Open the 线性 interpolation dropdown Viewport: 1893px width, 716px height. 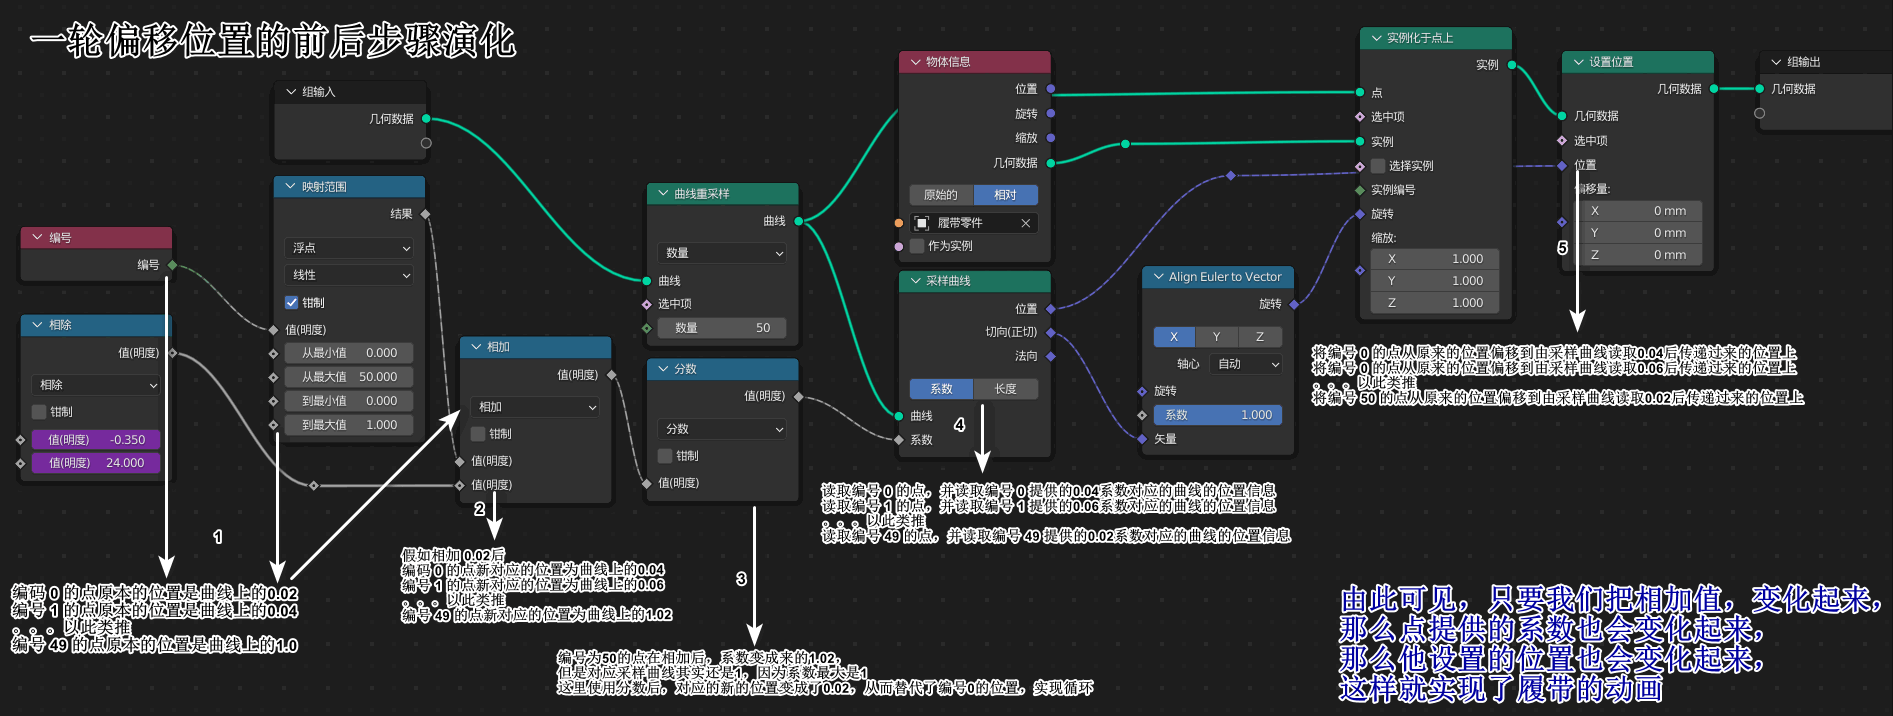click(x=349, y=275)
